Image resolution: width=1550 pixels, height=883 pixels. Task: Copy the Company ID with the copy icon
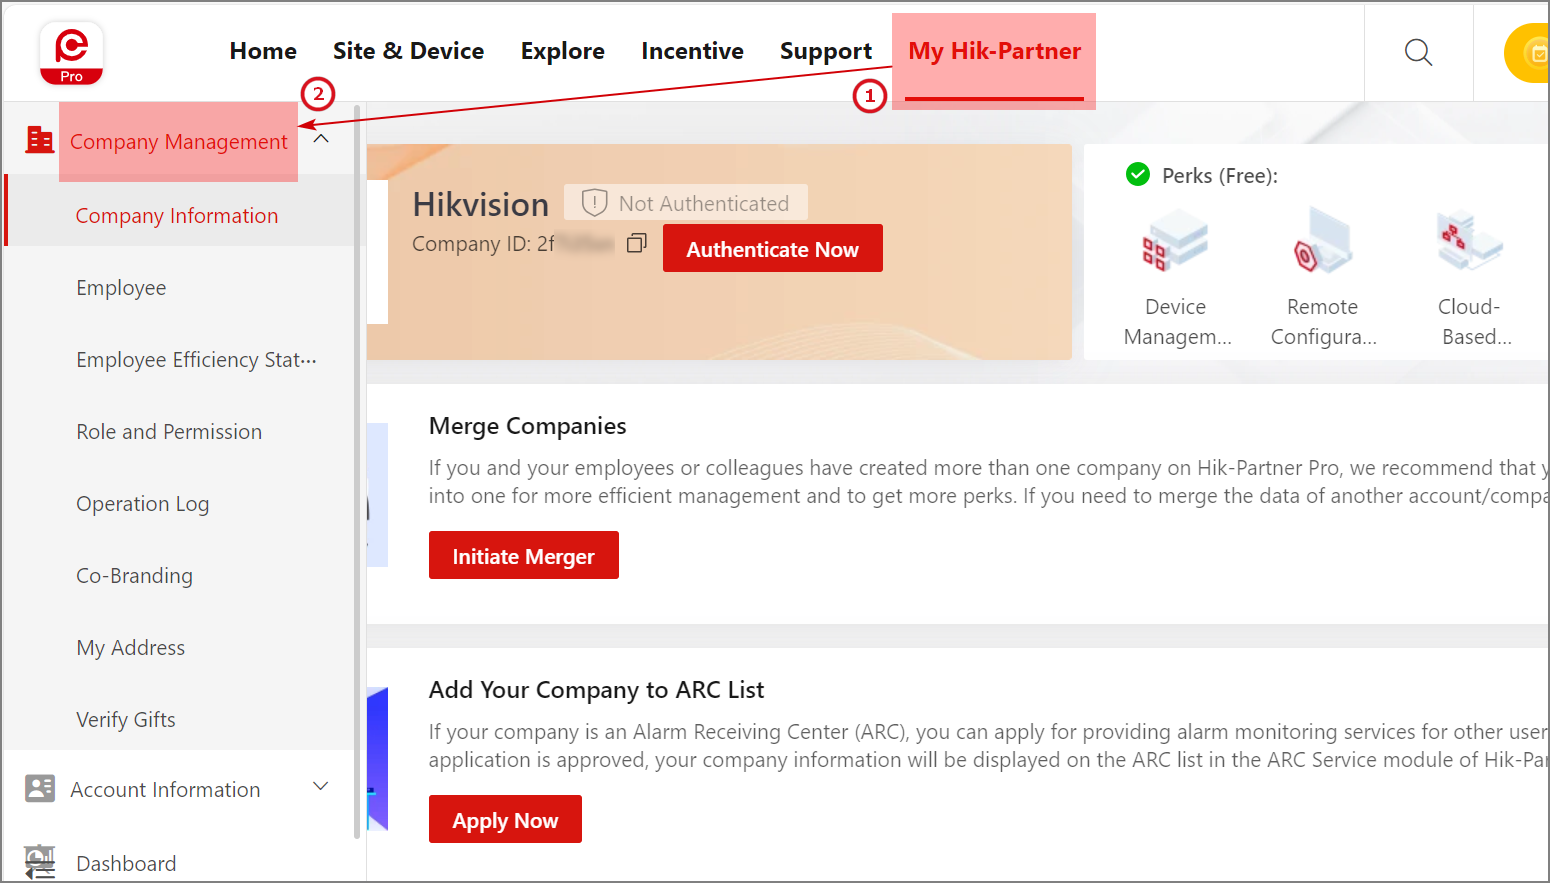(637, 243)
